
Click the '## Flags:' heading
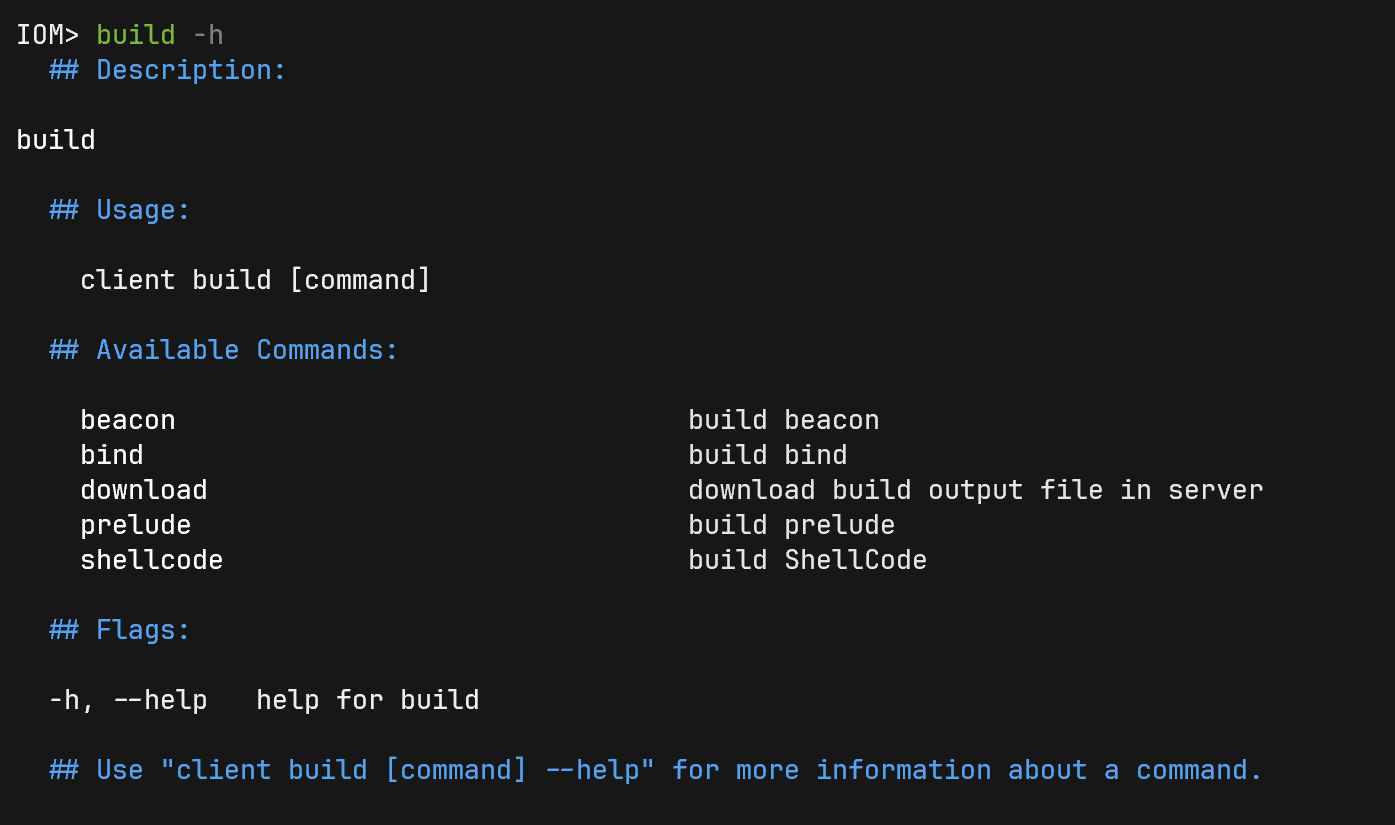pyautogui.click(x=120, y=630)
